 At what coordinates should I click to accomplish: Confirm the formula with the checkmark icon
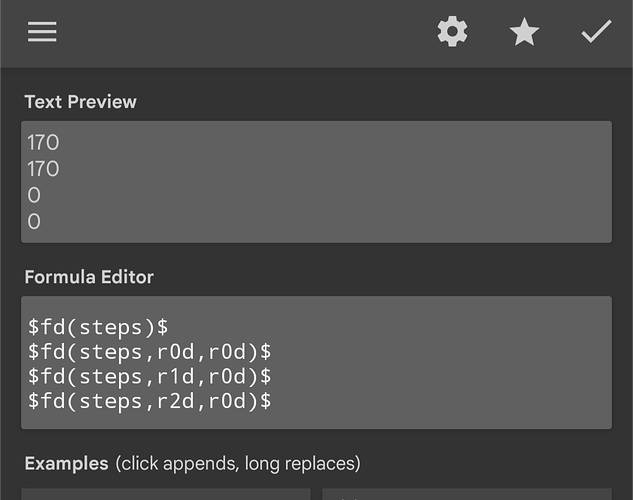596,31
